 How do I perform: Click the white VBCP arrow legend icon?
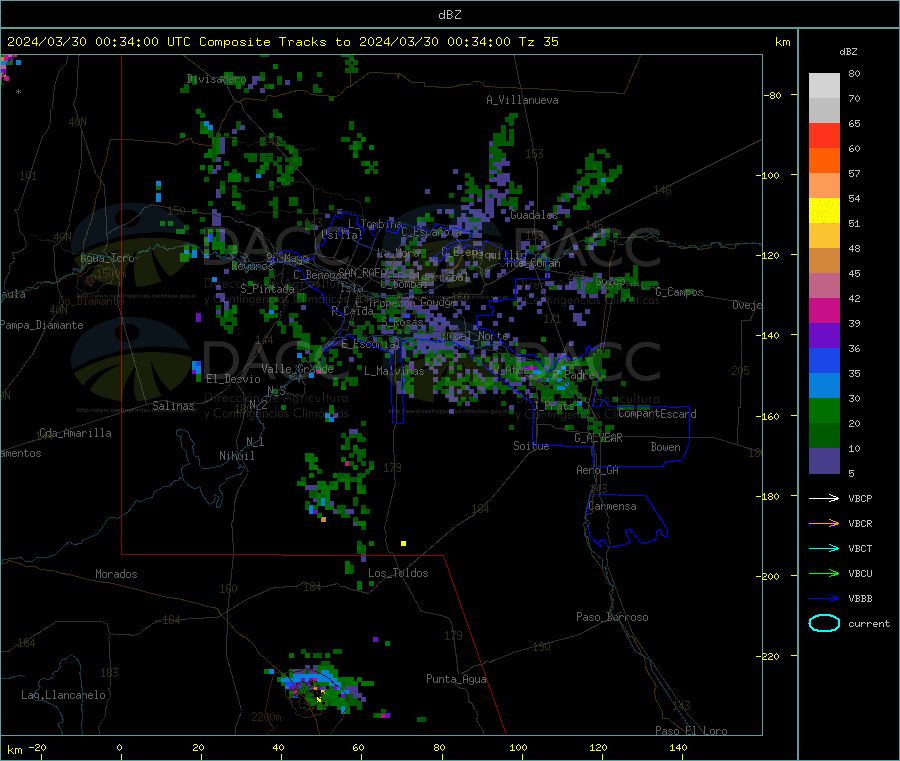point(824,498)
